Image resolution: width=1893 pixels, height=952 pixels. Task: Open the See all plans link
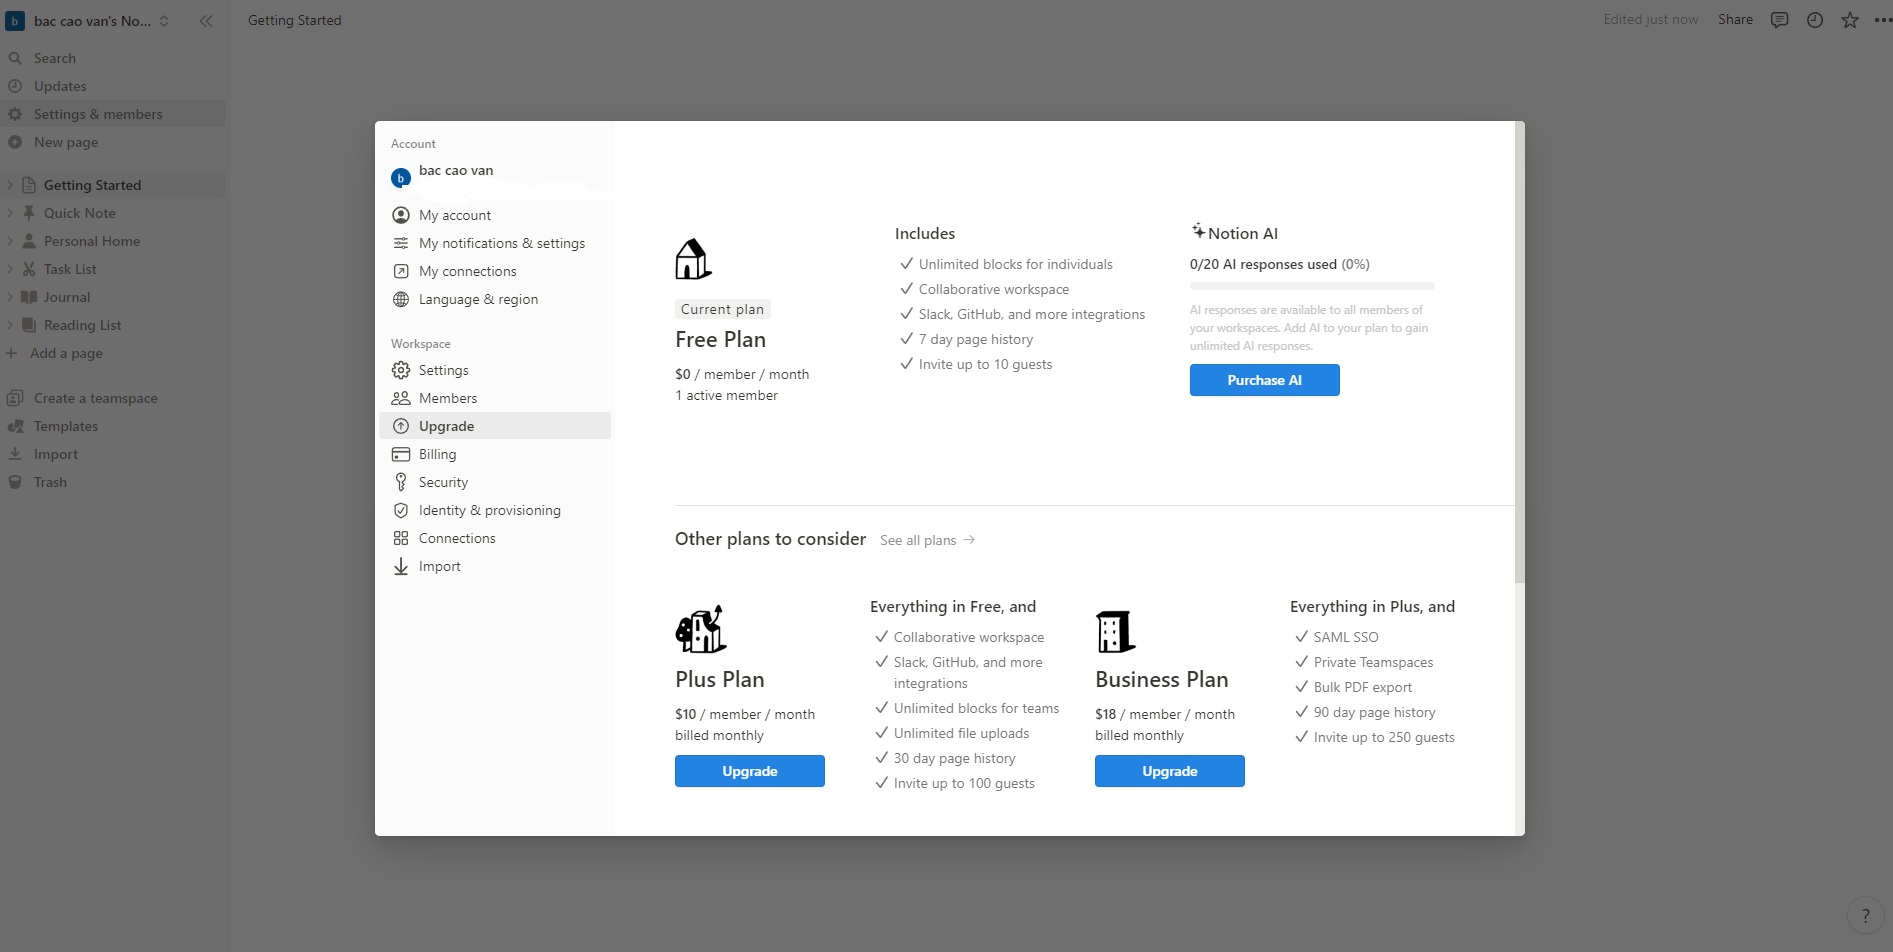pyautogui.click(x=928, y=540)
